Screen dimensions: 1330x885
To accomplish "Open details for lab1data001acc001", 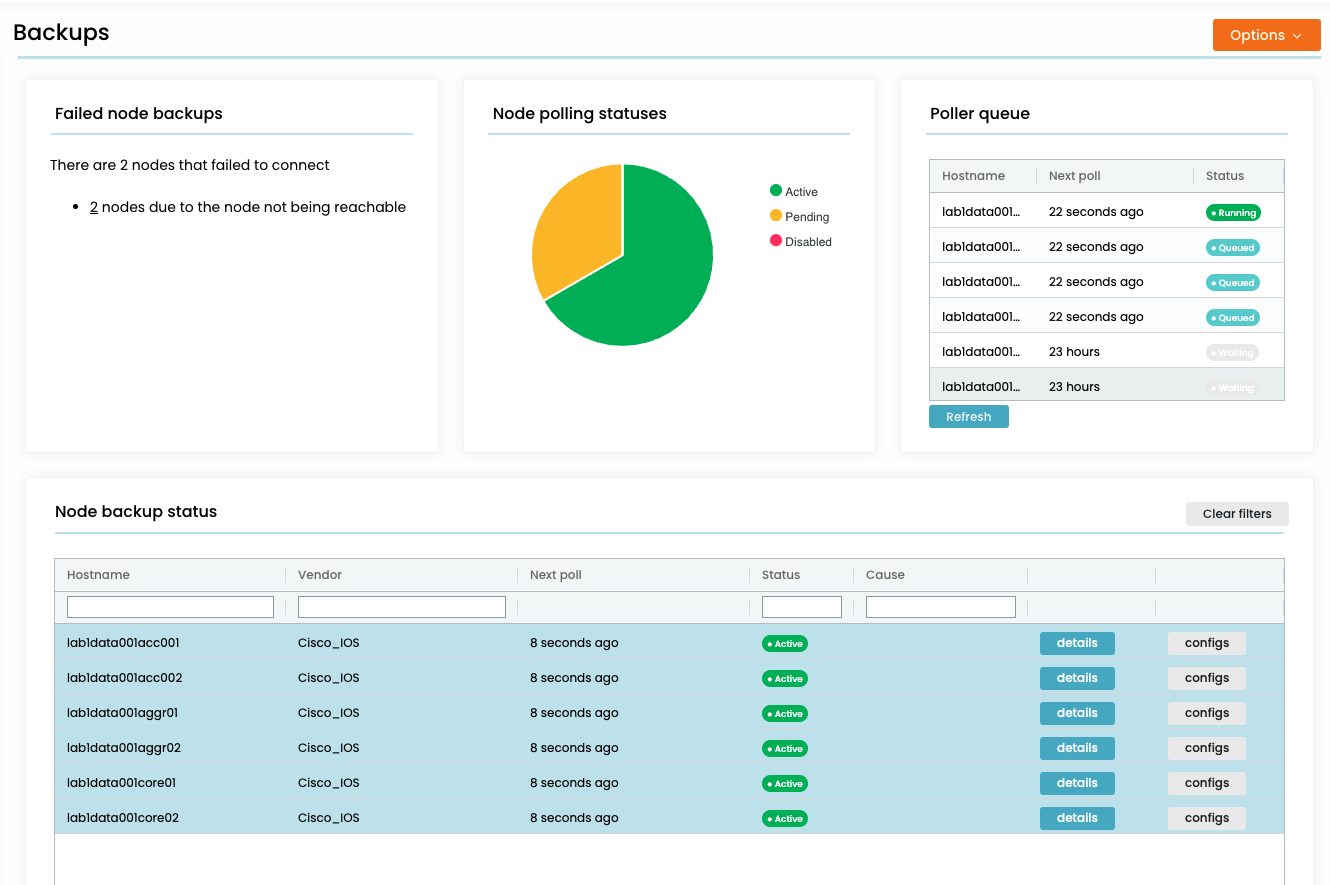I will (x=1077, y=643).
